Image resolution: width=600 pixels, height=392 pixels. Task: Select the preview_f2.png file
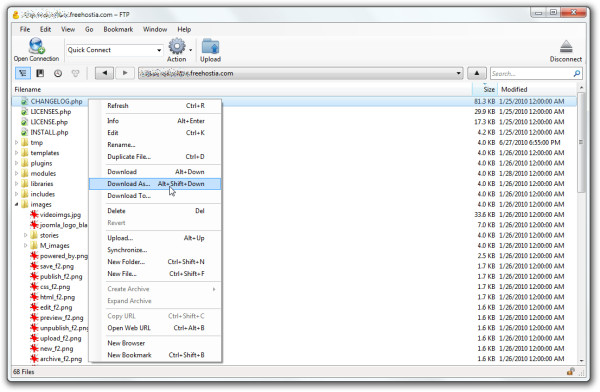[61, 318]
